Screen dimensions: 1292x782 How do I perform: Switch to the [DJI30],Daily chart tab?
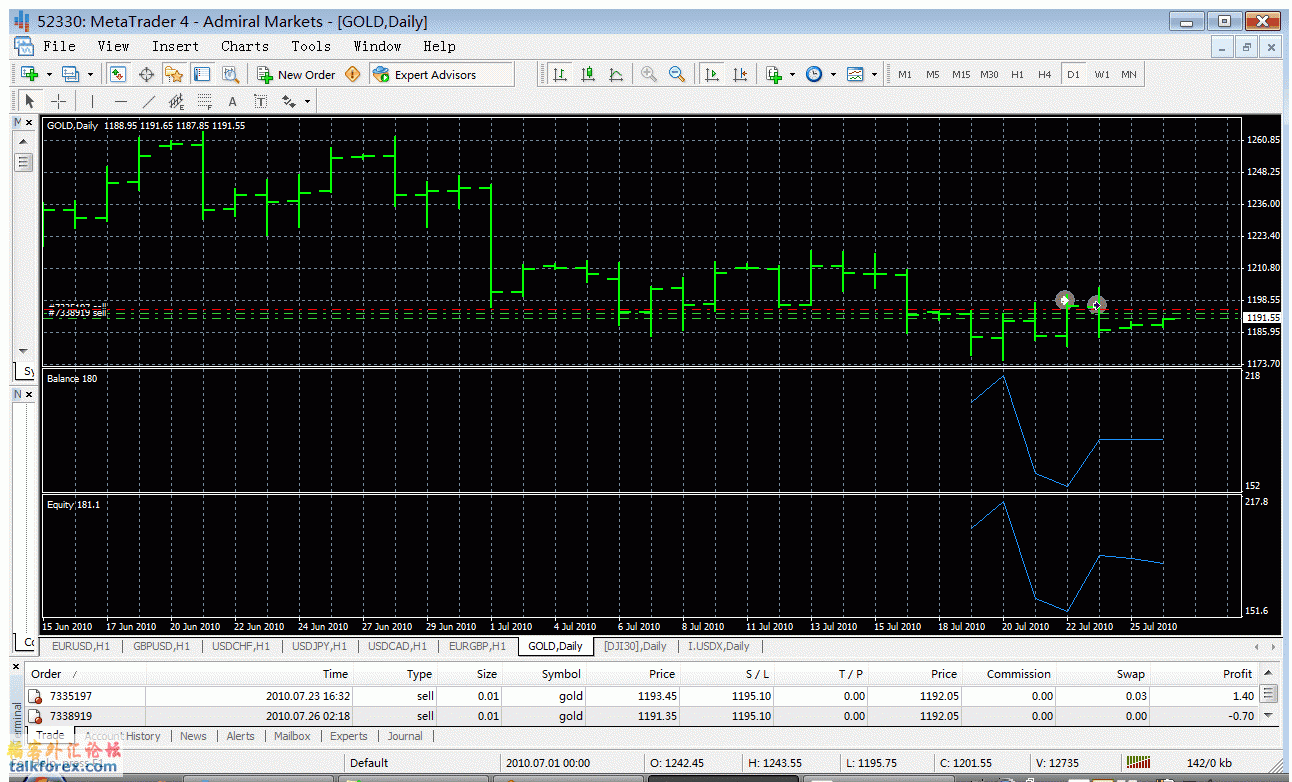[635, 646]
